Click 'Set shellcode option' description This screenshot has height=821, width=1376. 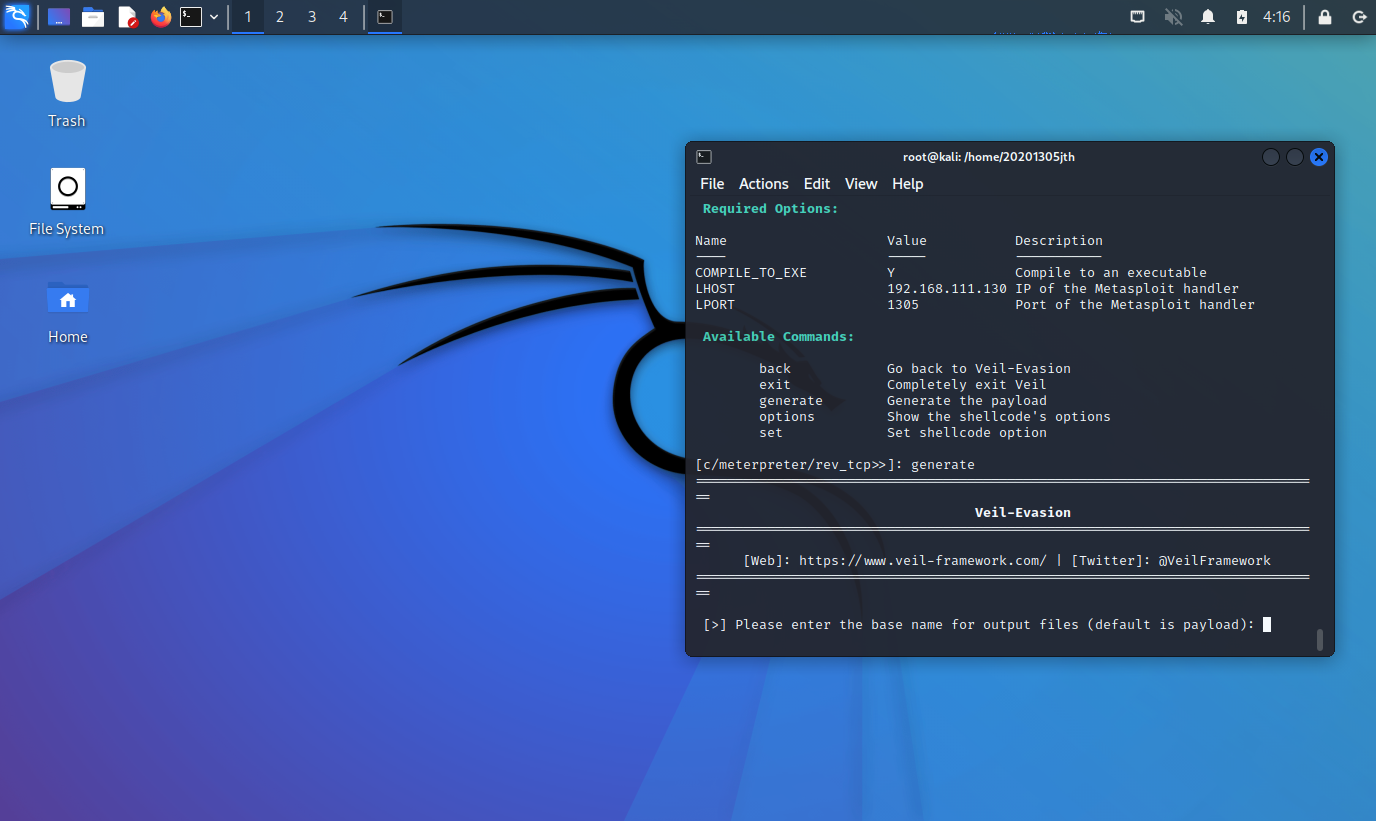click(x=967, y=433)
